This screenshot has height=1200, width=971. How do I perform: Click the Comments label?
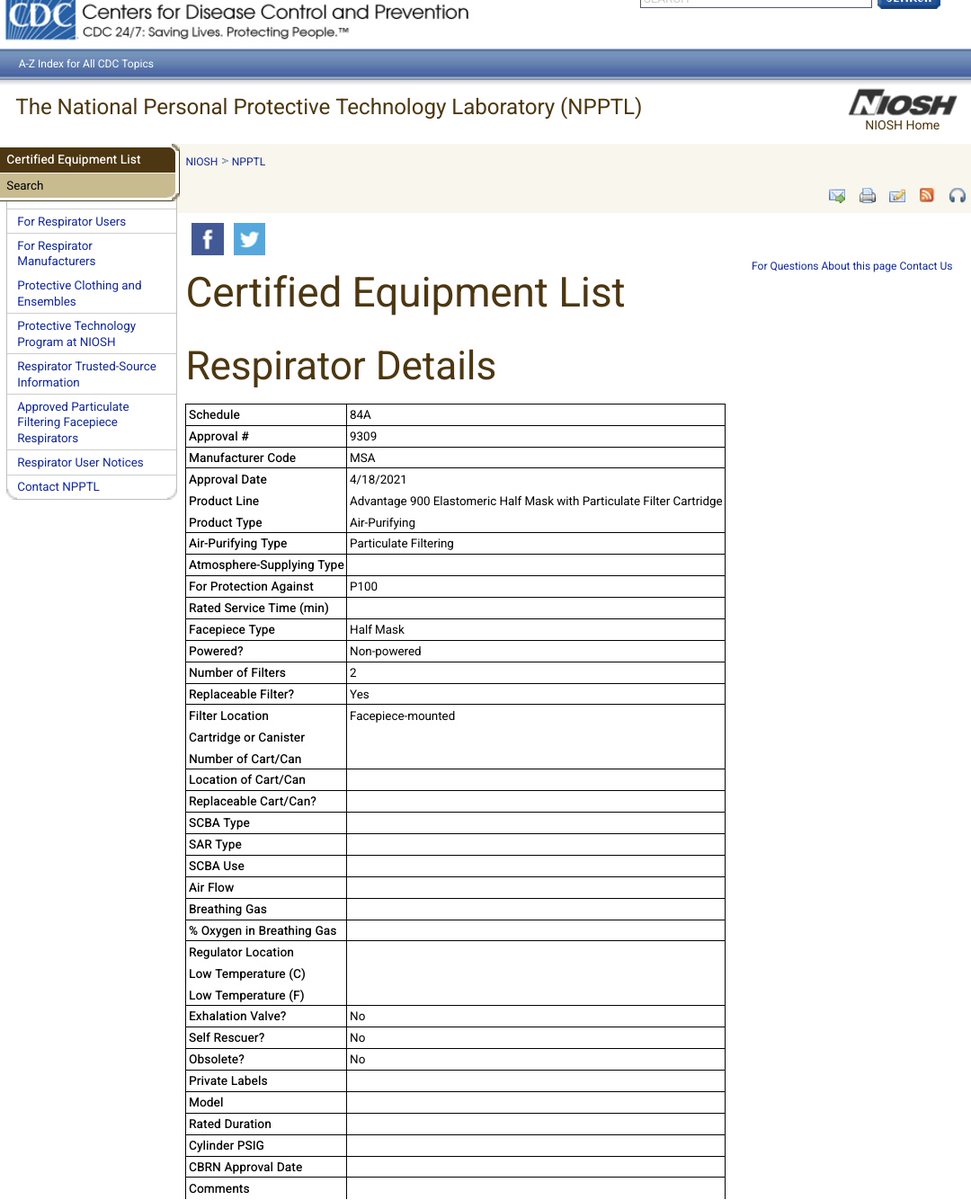(x=219, y=1189)
